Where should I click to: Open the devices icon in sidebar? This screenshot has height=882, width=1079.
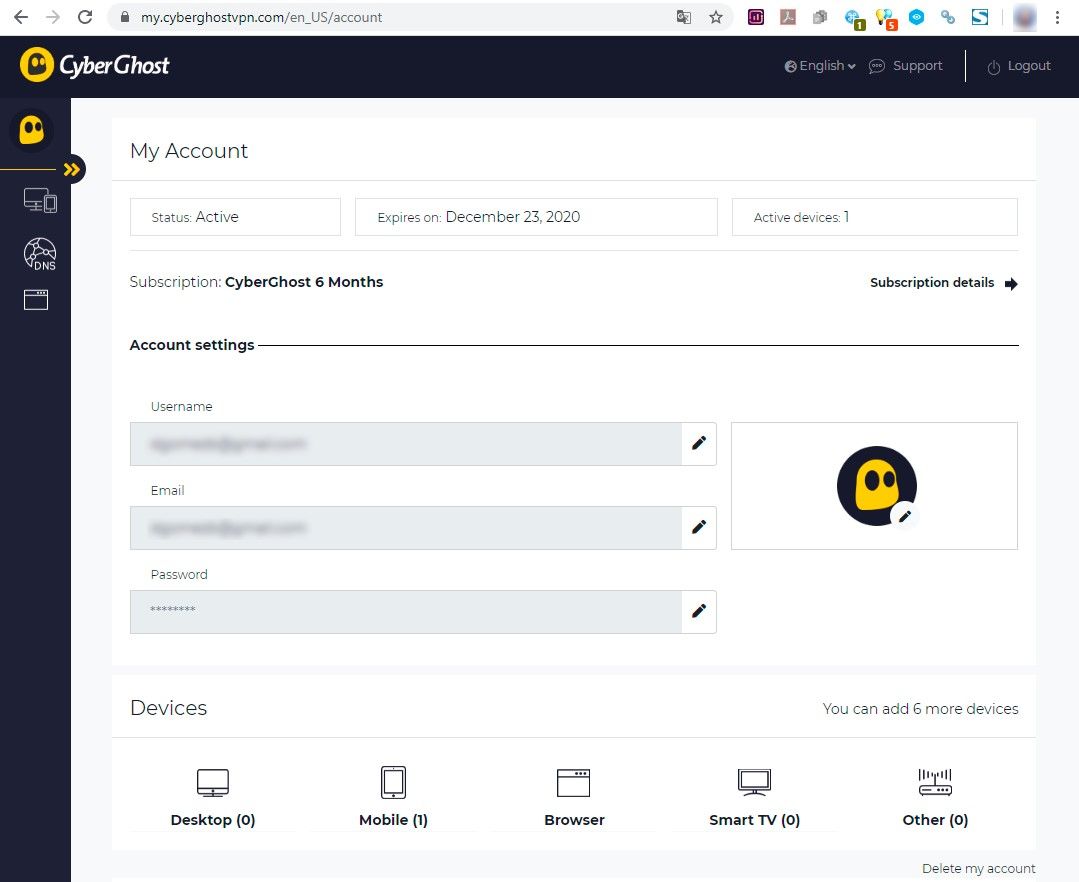pyautogui.click(x=40, y=200)
